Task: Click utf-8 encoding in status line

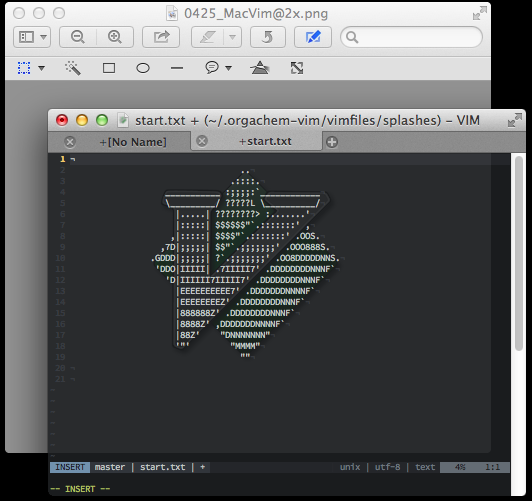Action: pos(387,467)
